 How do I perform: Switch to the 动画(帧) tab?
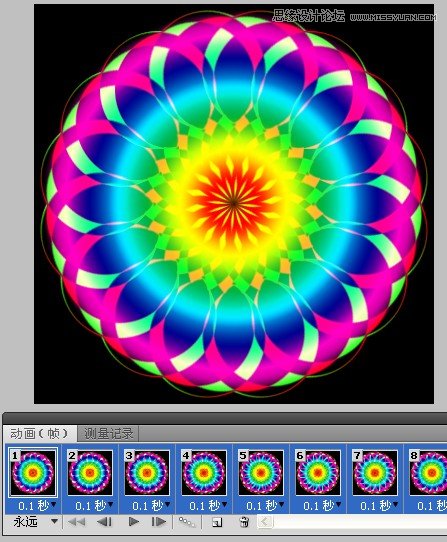click(39, 433)
